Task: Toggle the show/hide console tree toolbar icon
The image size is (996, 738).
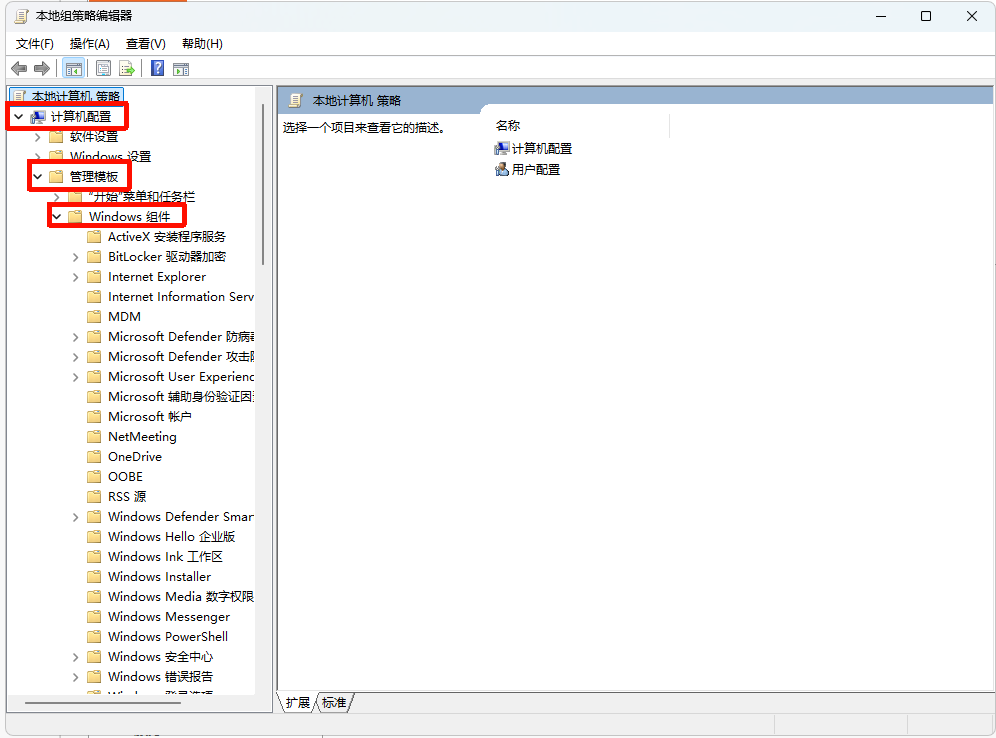Action: (x=73, y=68)
